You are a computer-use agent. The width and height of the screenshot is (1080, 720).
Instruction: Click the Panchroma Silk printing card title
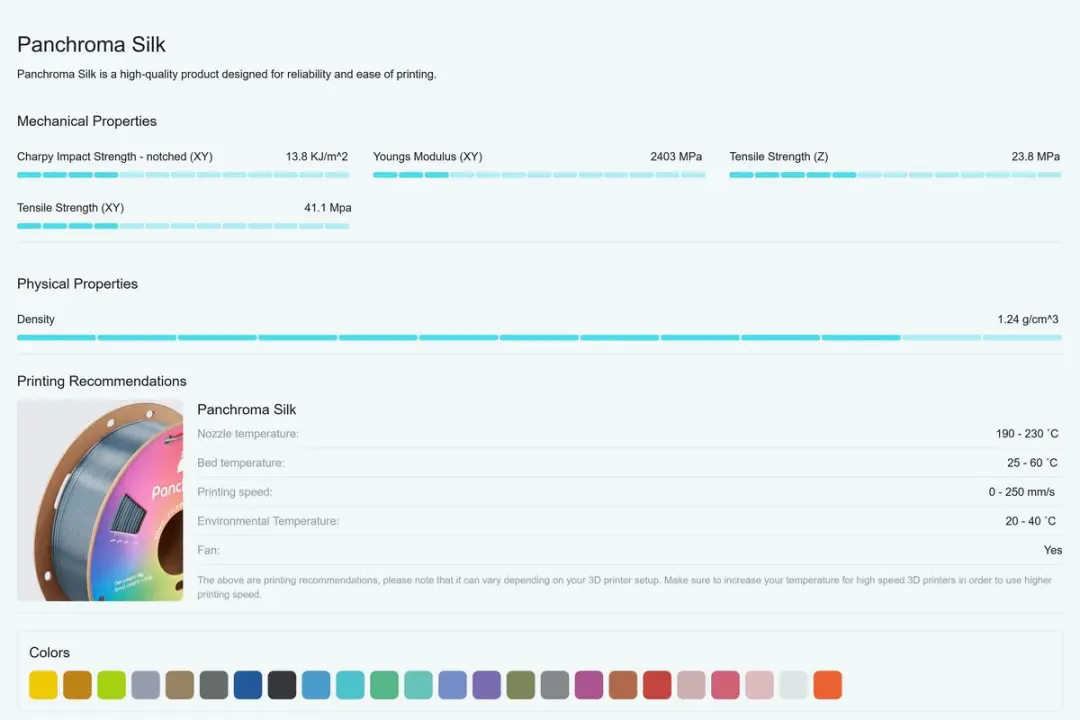pyautogui.click(x=247, y=410)
